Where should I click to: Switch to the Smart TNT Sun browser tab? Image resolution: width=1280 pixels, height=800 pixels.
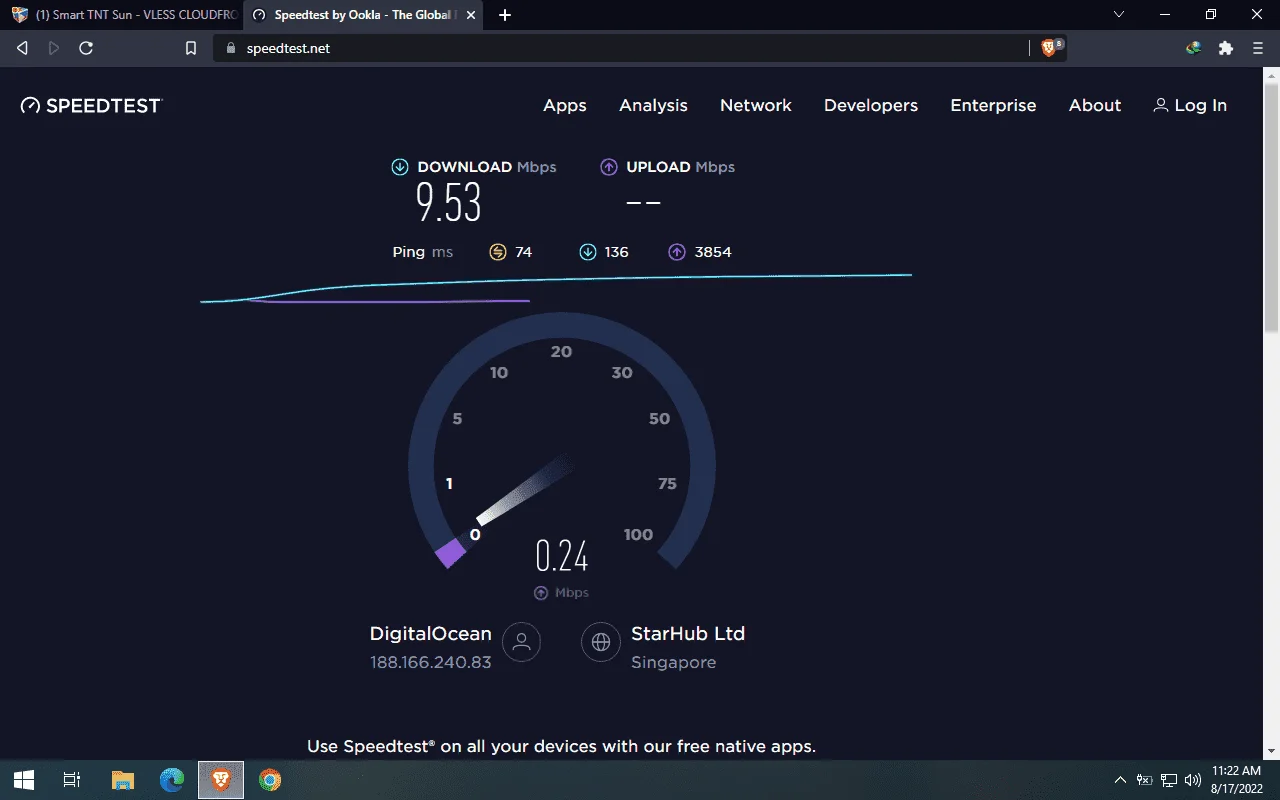125,15
